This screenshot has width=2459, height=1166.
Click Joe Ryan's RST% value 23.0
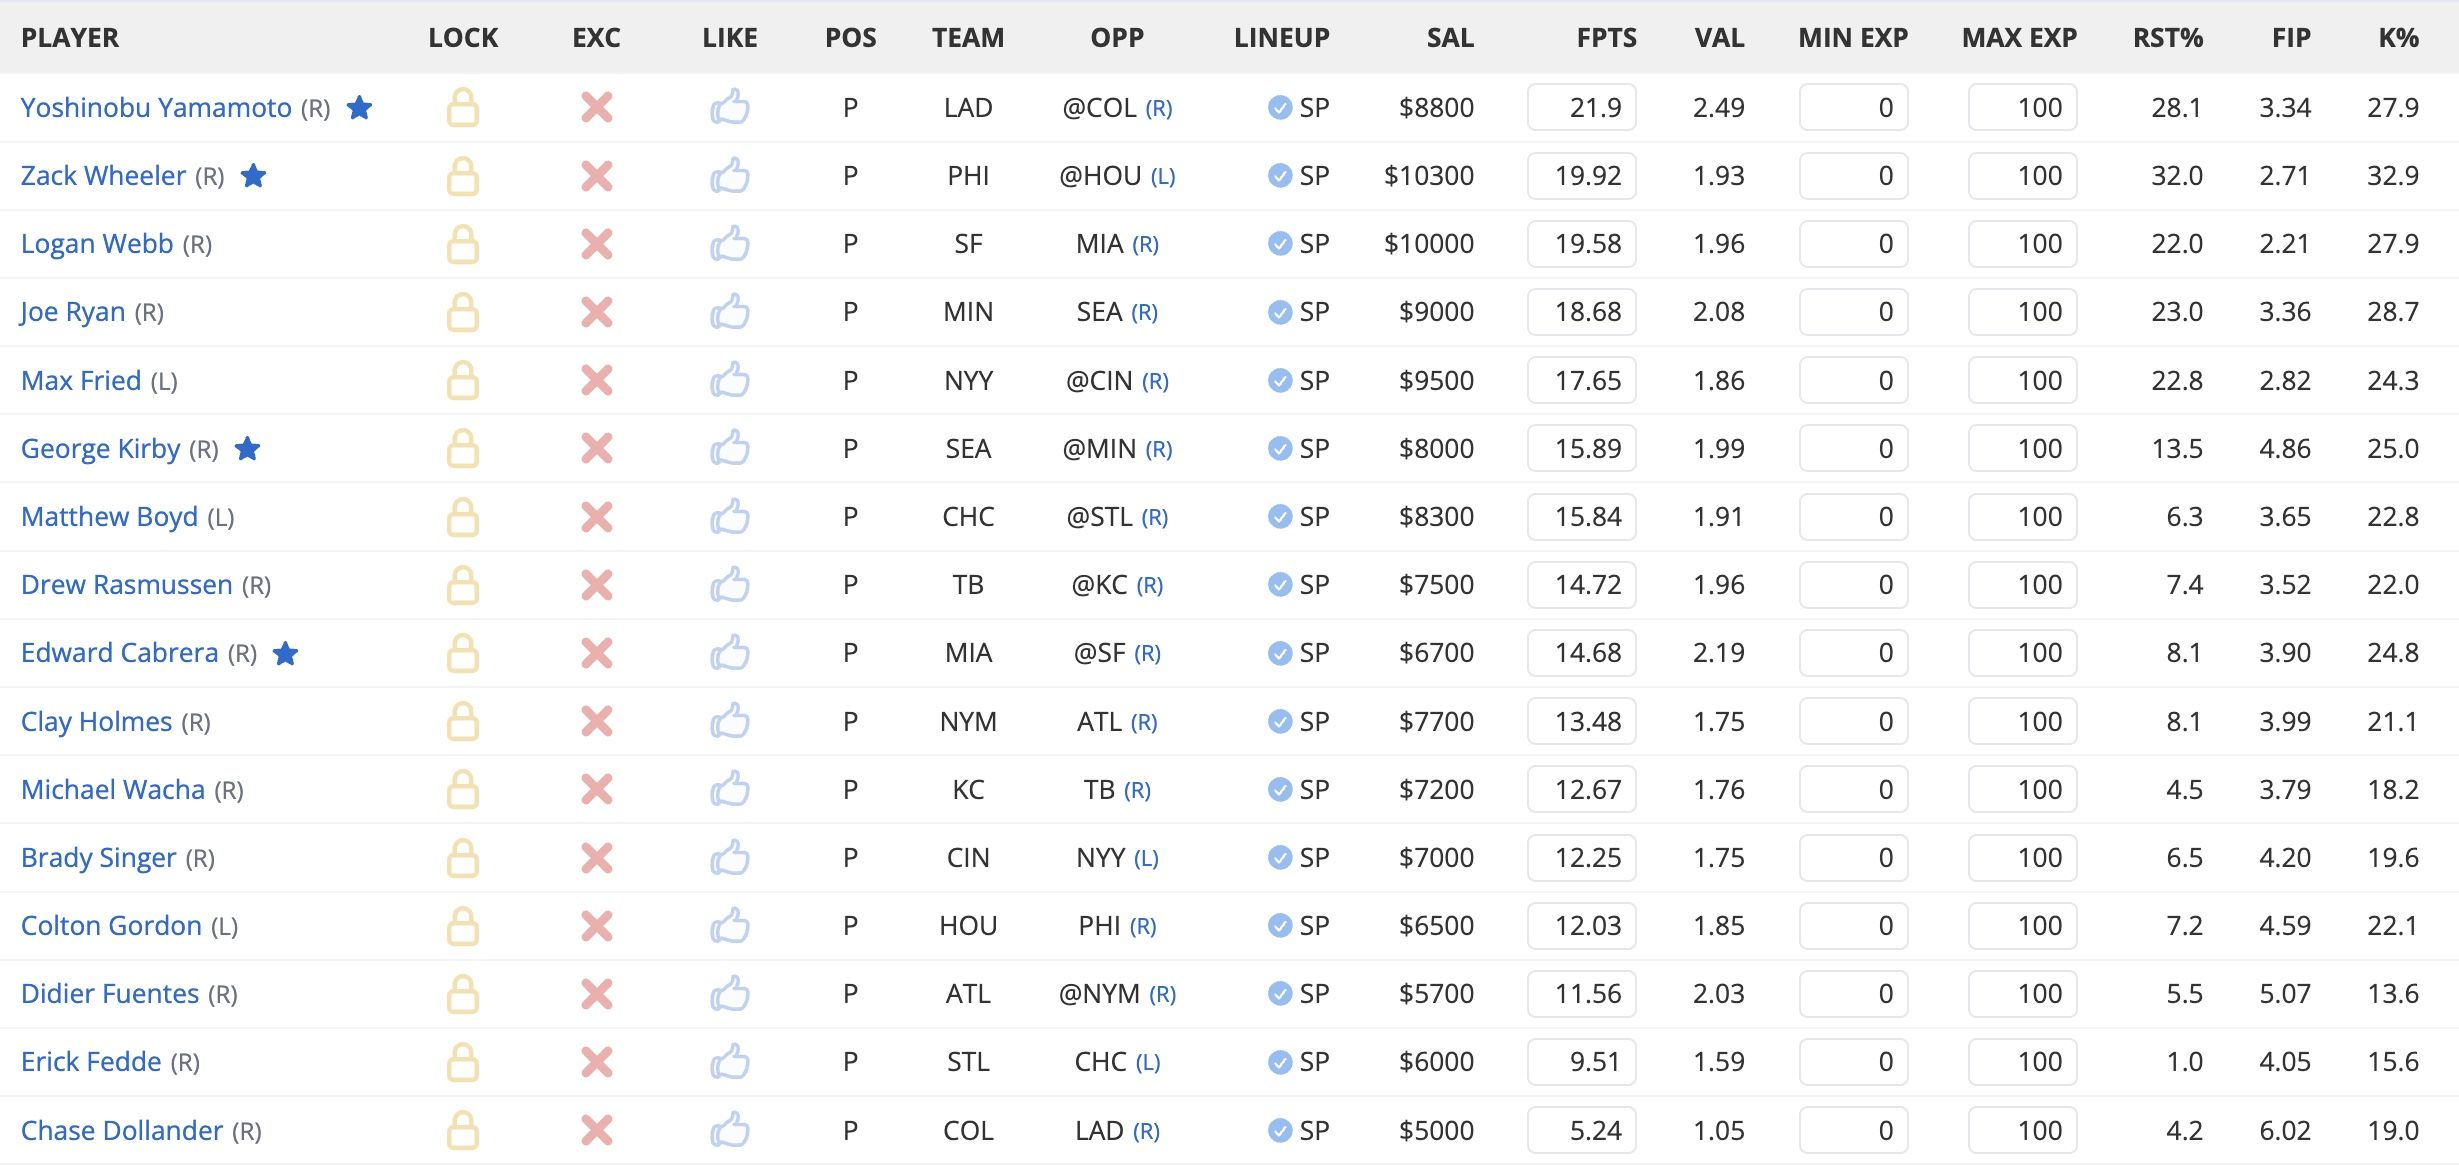tap(2176, 312)
